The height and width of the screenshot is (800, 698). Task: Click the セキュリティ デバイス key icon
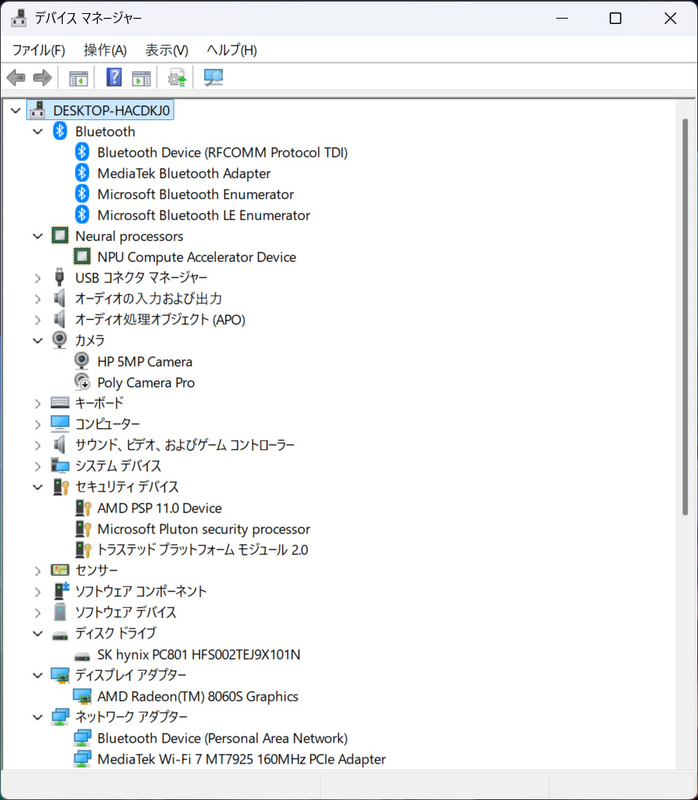(61, 487)
